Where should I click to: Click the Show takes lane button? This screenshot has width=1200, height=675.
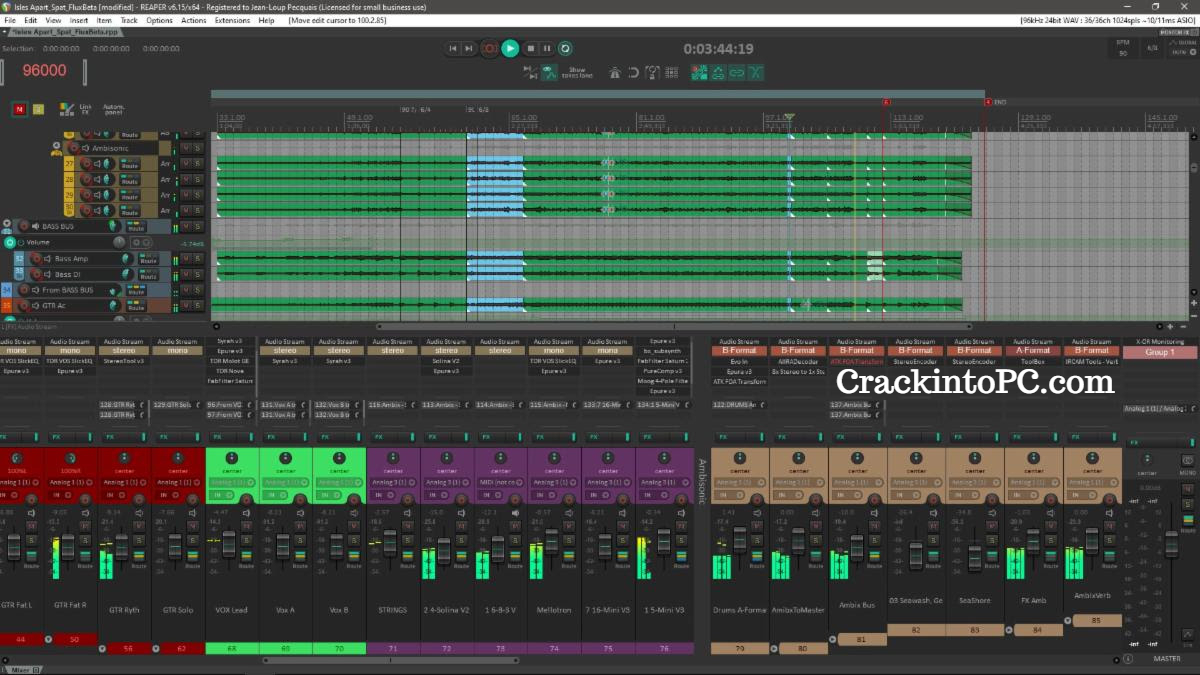tap(577, 72)
